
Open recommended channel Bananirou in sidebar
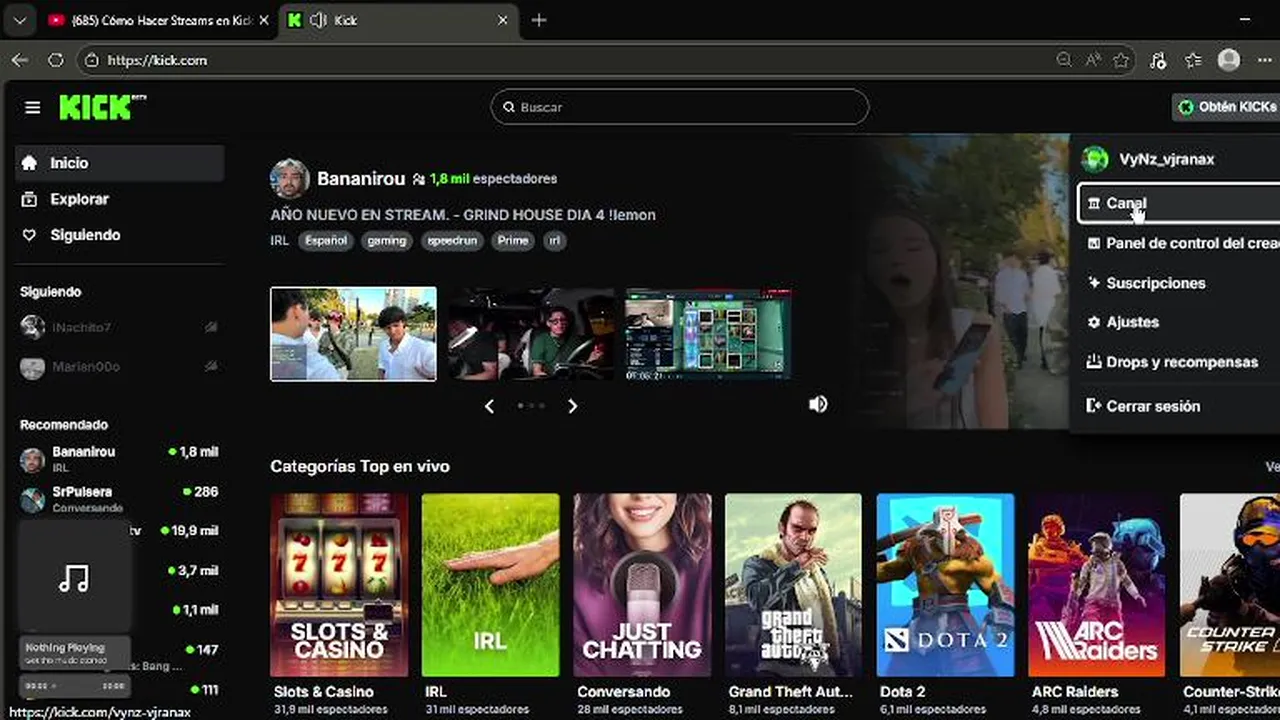(x=119, y=459)
